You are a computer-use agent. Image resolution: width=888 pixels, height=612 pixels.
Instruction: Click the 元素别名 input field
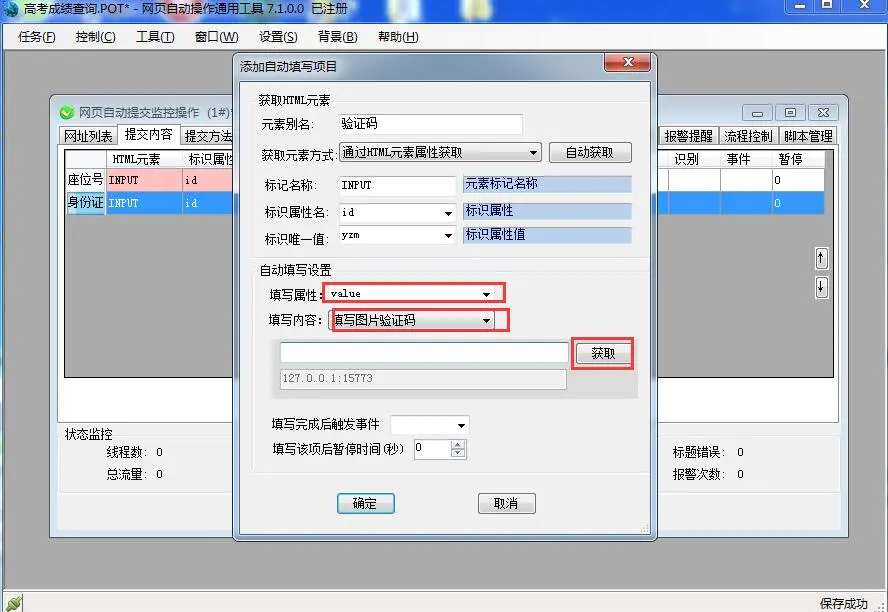coord(430,124)
